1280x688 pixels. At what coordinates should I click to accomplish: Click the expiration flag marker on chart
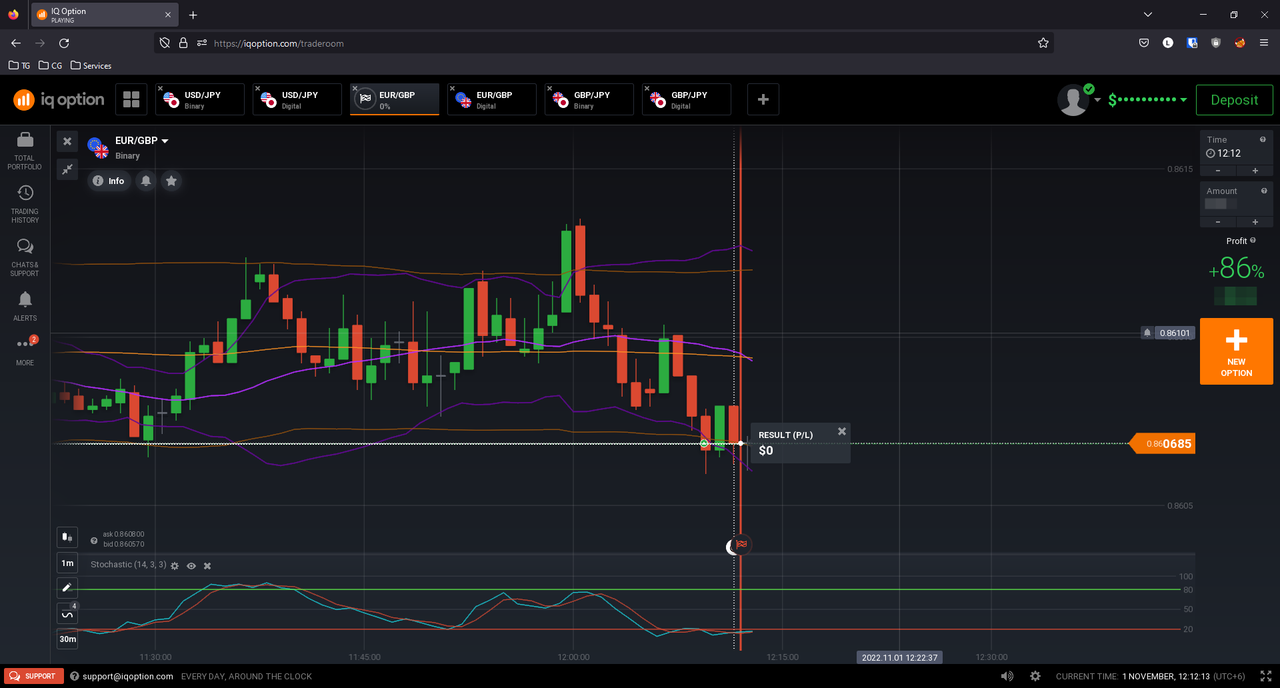(x=742, y=545)
